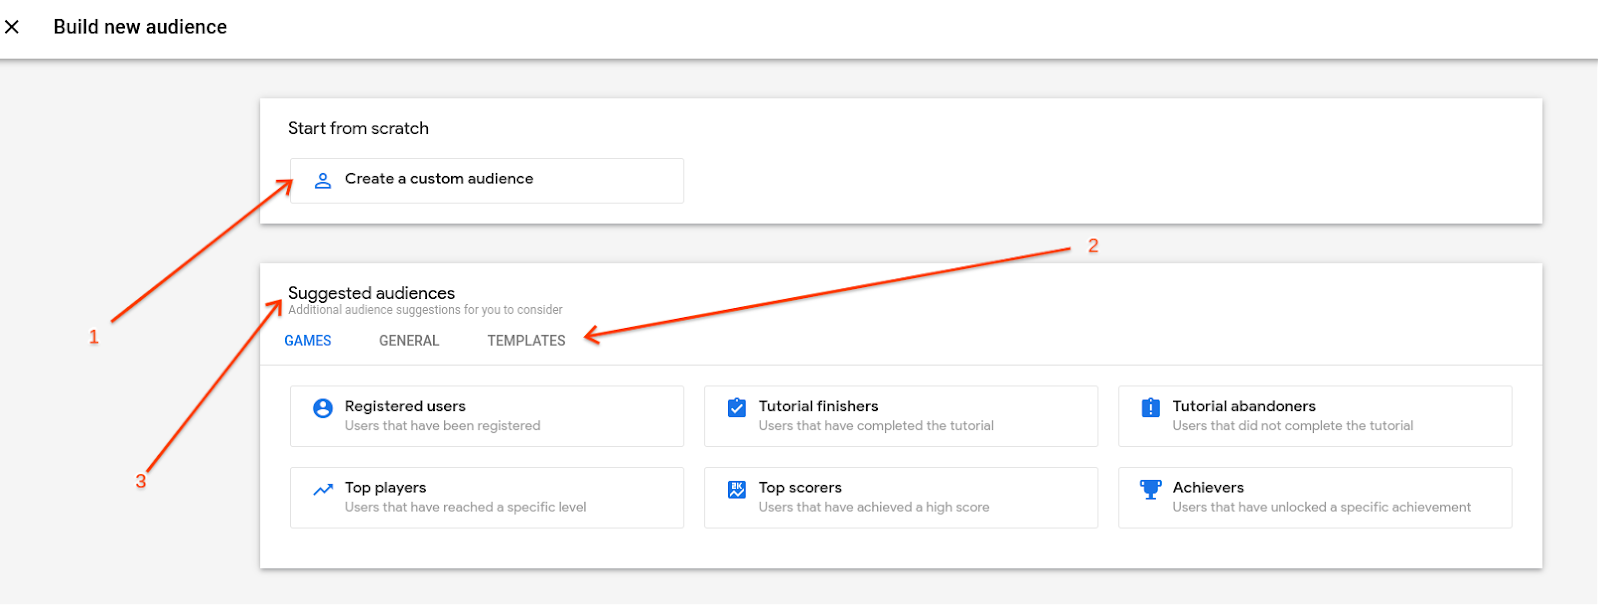Switch to the General tab
Viewport: 1600px width, 607px height.
coord(409,341)
